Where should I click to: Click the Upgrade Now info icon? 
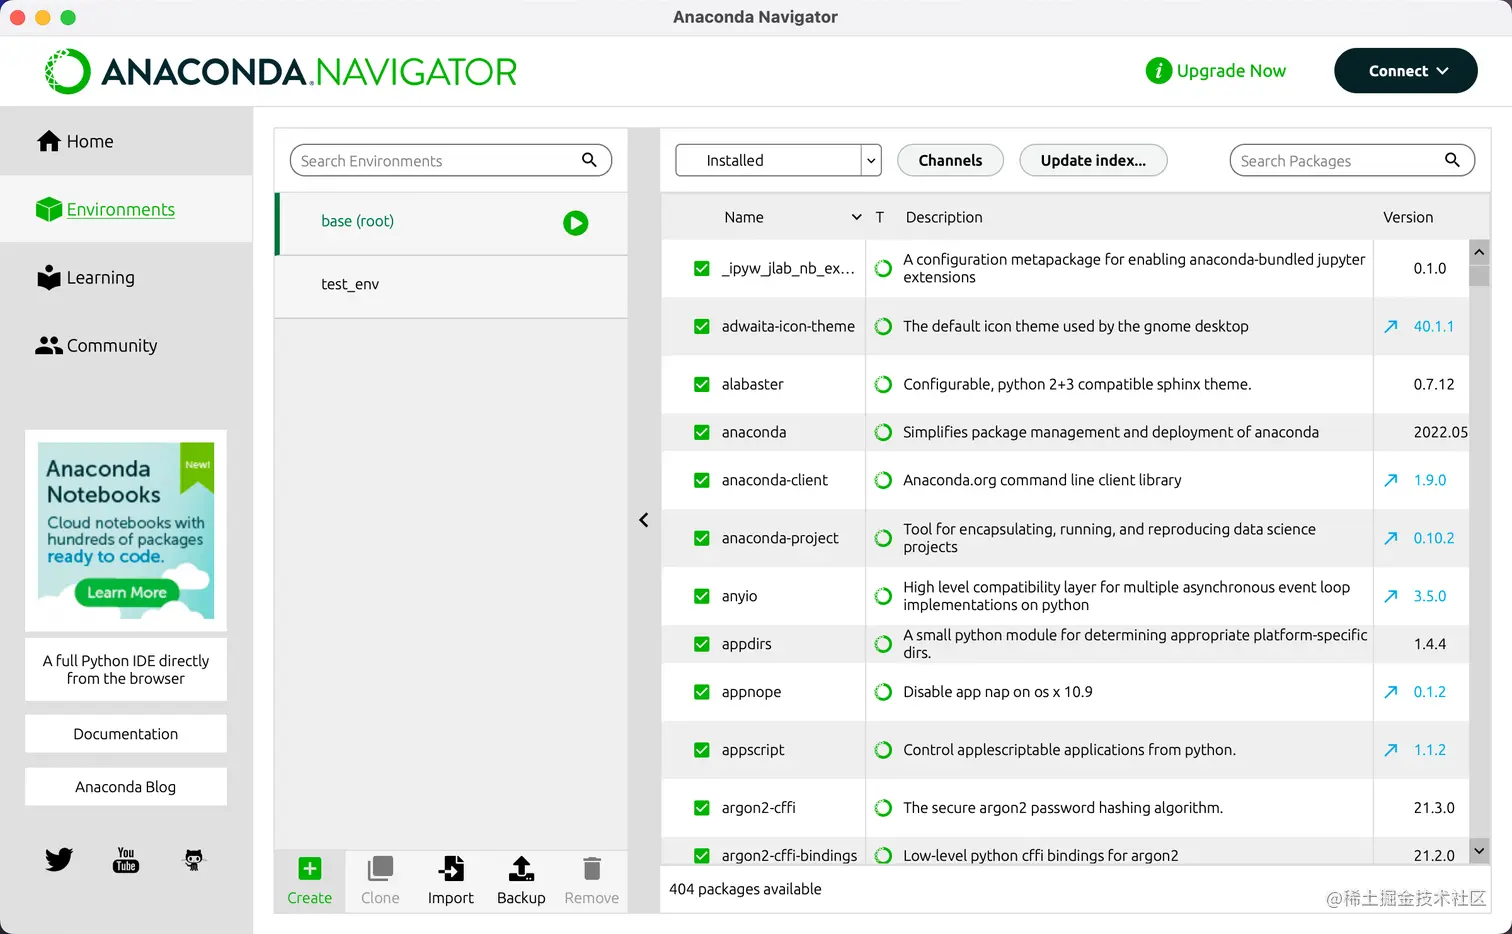[1158, 71]
